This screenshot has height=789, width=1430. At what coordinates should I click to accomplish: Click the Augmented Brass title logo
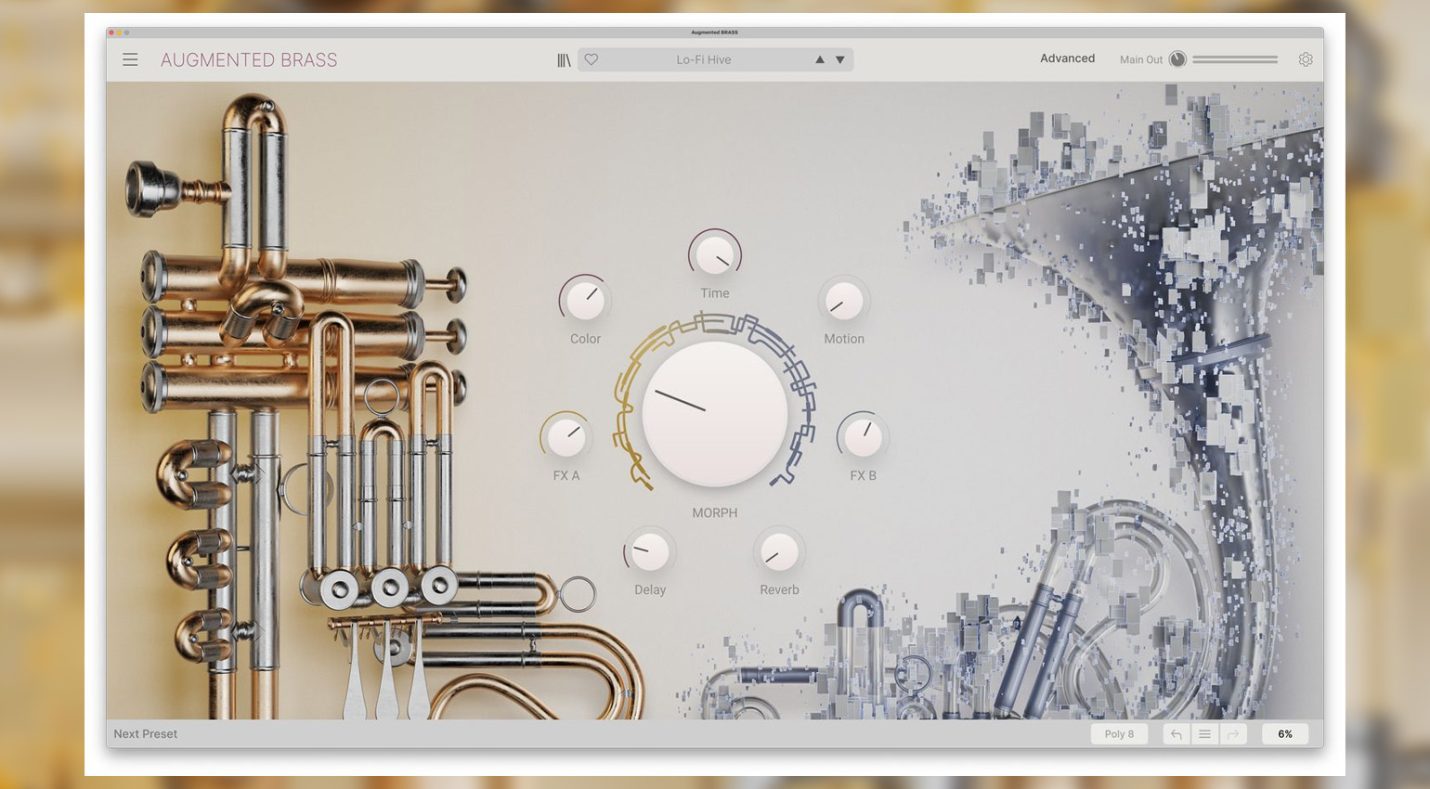point(248,60)
